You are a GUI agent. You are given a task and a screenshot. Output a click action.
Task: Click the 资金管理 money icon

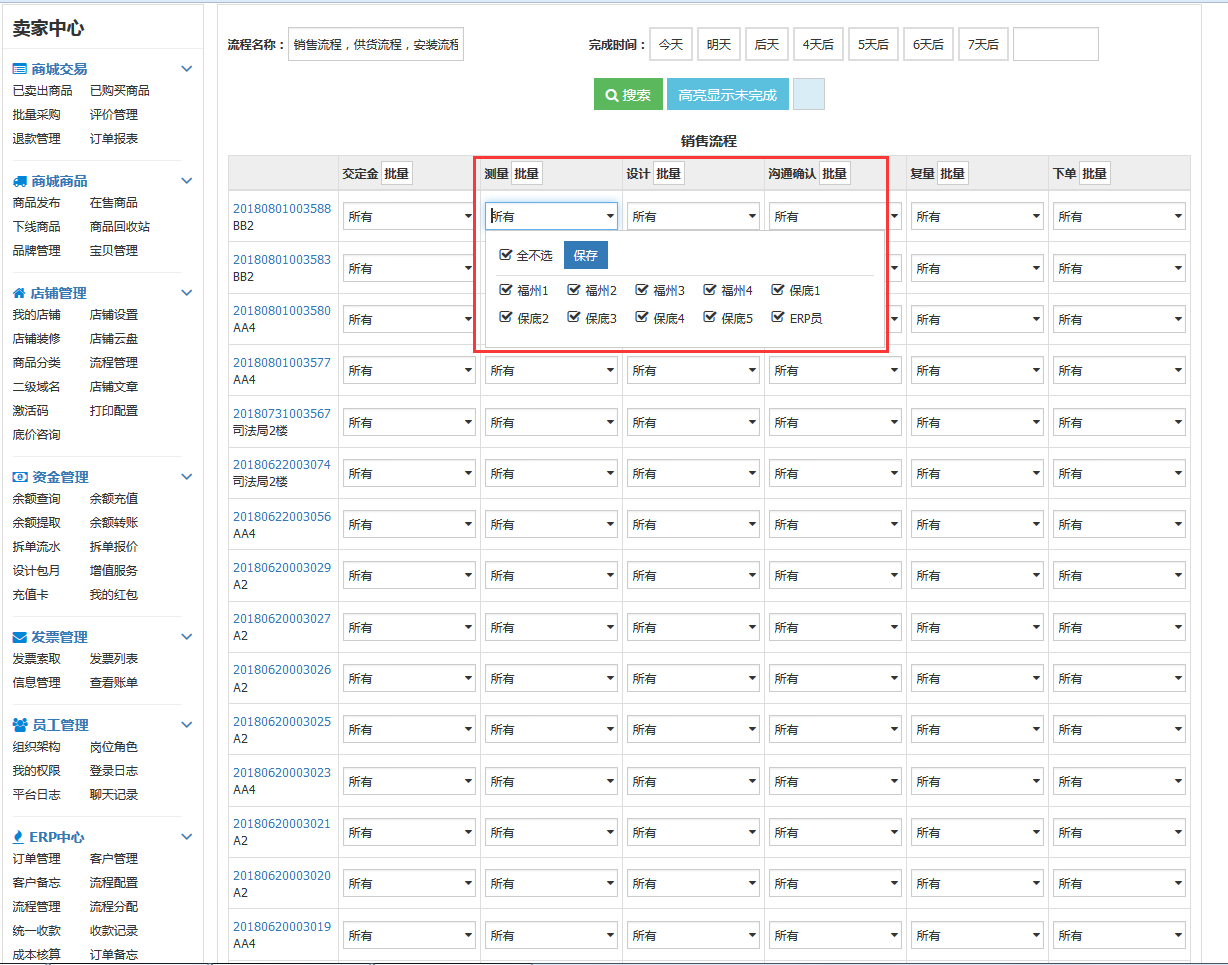(x=19, y=477)
